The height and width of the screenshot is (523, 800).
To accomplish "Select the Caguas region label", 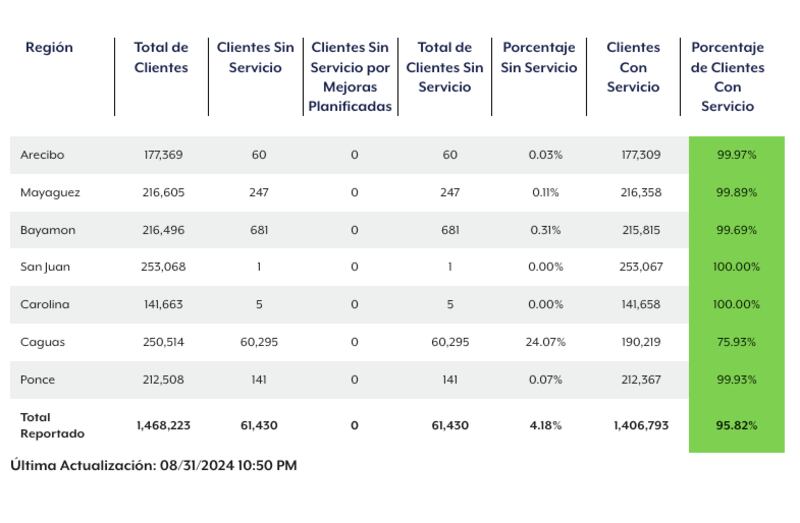I will click(x=42, y=342).
